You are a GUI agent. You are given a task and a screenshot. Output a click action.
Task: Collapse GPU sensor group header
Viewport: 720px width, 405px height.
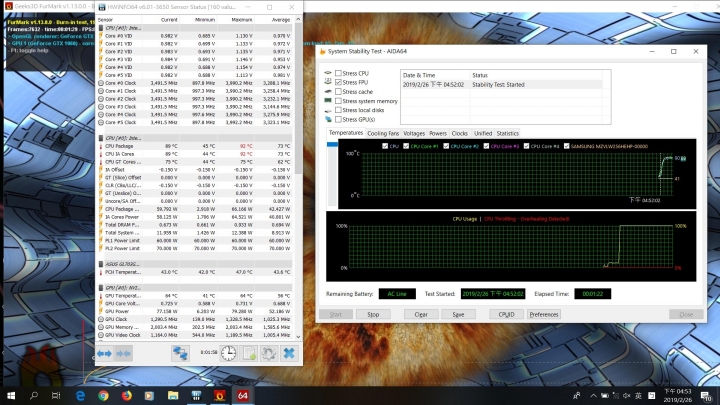195,288
